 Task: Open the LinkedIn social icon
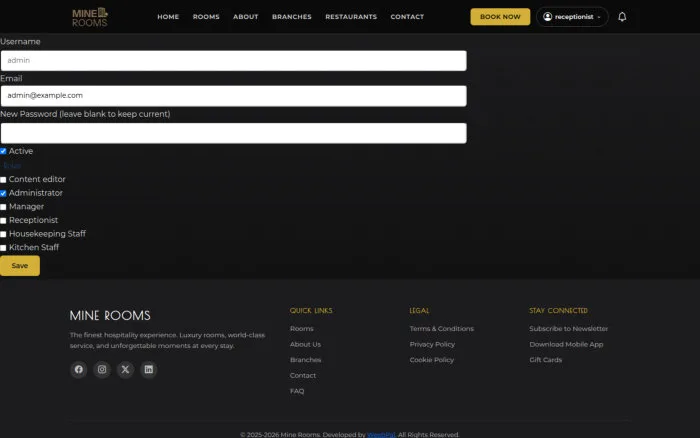[149, 369]
